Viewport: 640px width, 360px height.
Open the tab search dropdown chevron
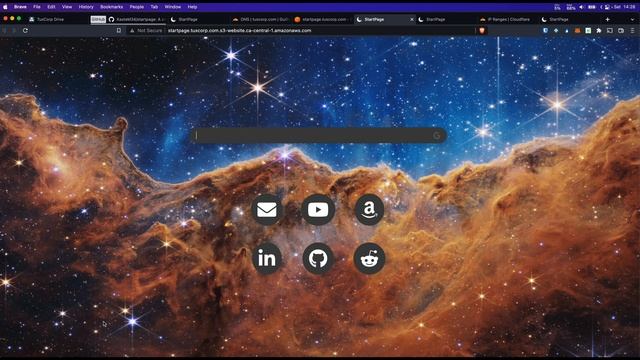click(632, 19)
